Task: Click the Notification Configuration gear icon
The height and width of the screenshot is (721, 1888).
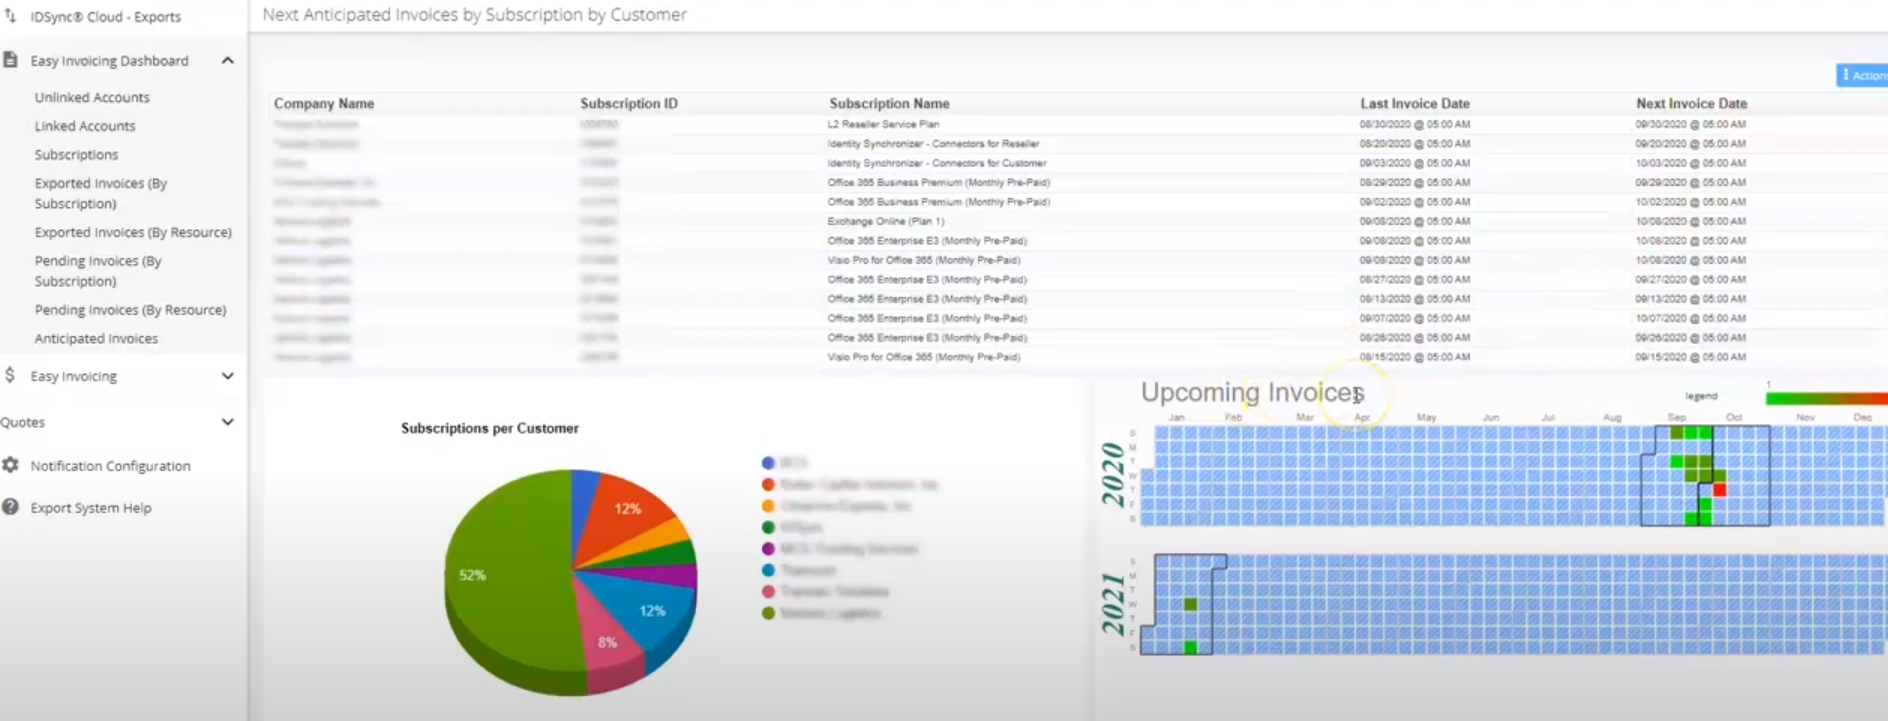Action: (x=10, y=465)
